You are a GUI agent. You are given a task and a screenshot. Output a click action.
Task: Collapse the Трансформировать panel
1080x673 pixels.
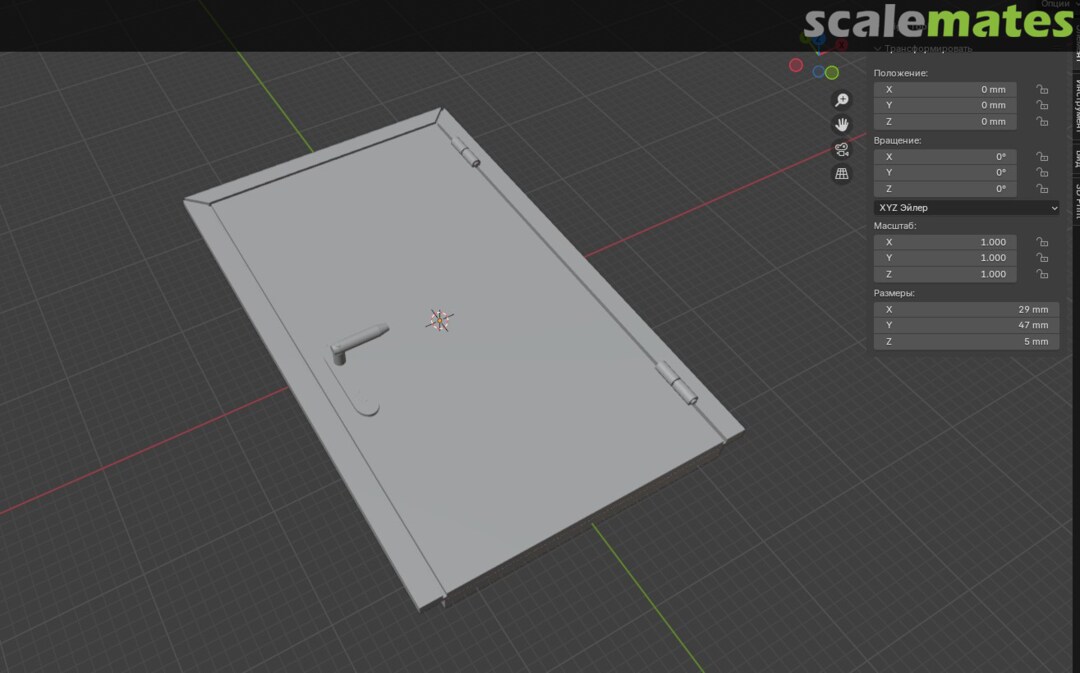[x=878, y=48]
